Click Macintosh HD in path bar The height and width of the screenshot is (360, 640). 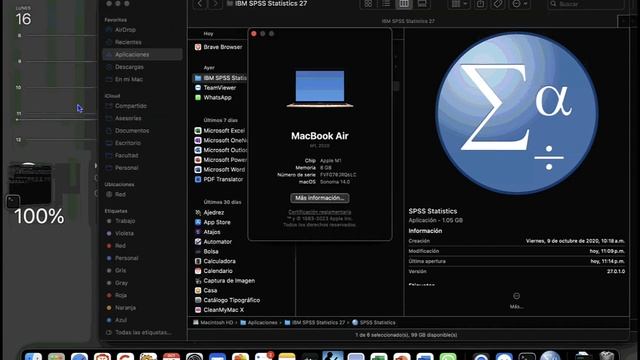point(212,322)
